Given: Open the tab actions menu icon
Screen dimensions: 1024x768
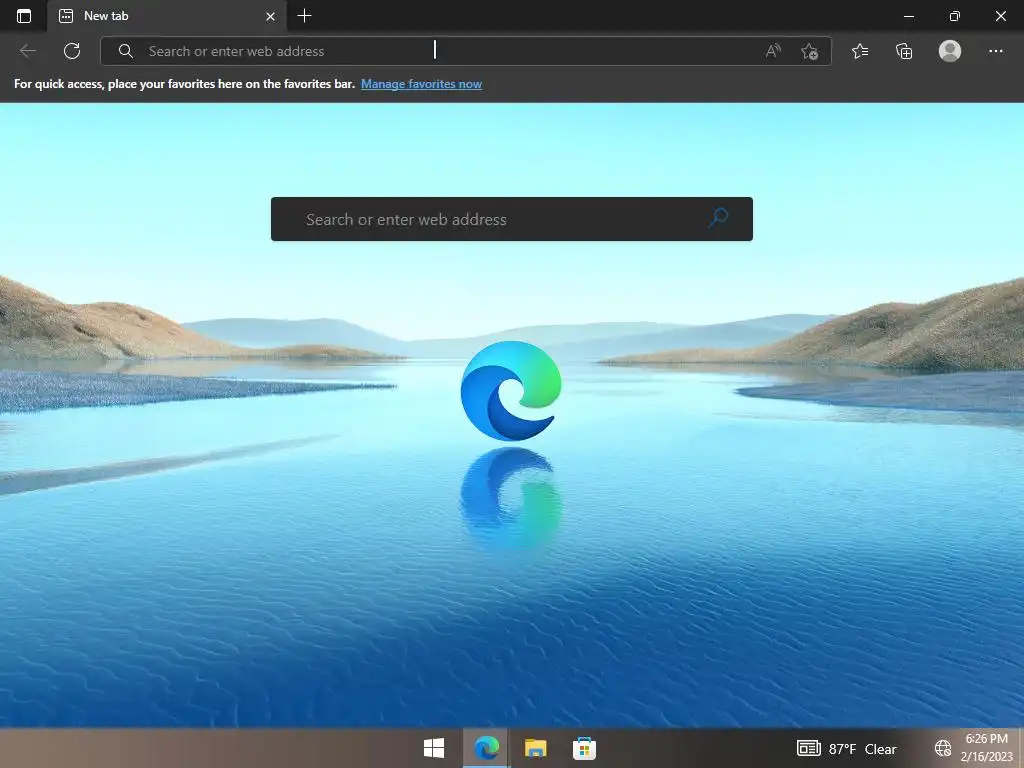Looking at the screenshot, I should 24,16.
